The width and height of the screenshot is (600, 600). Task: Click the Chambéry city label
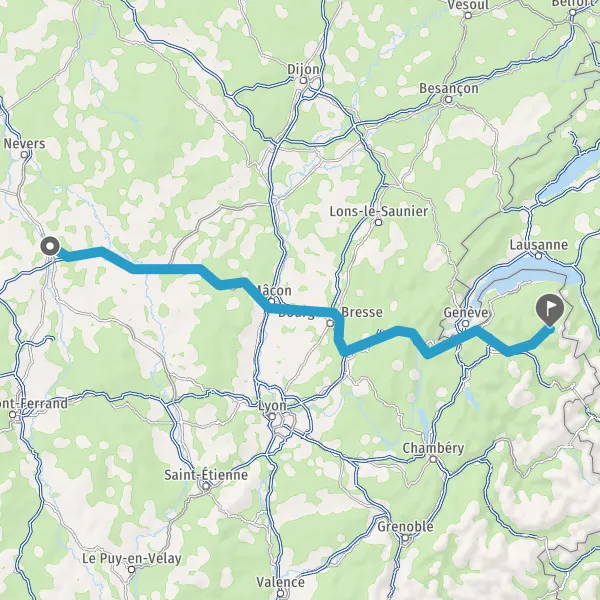point(434,448)
